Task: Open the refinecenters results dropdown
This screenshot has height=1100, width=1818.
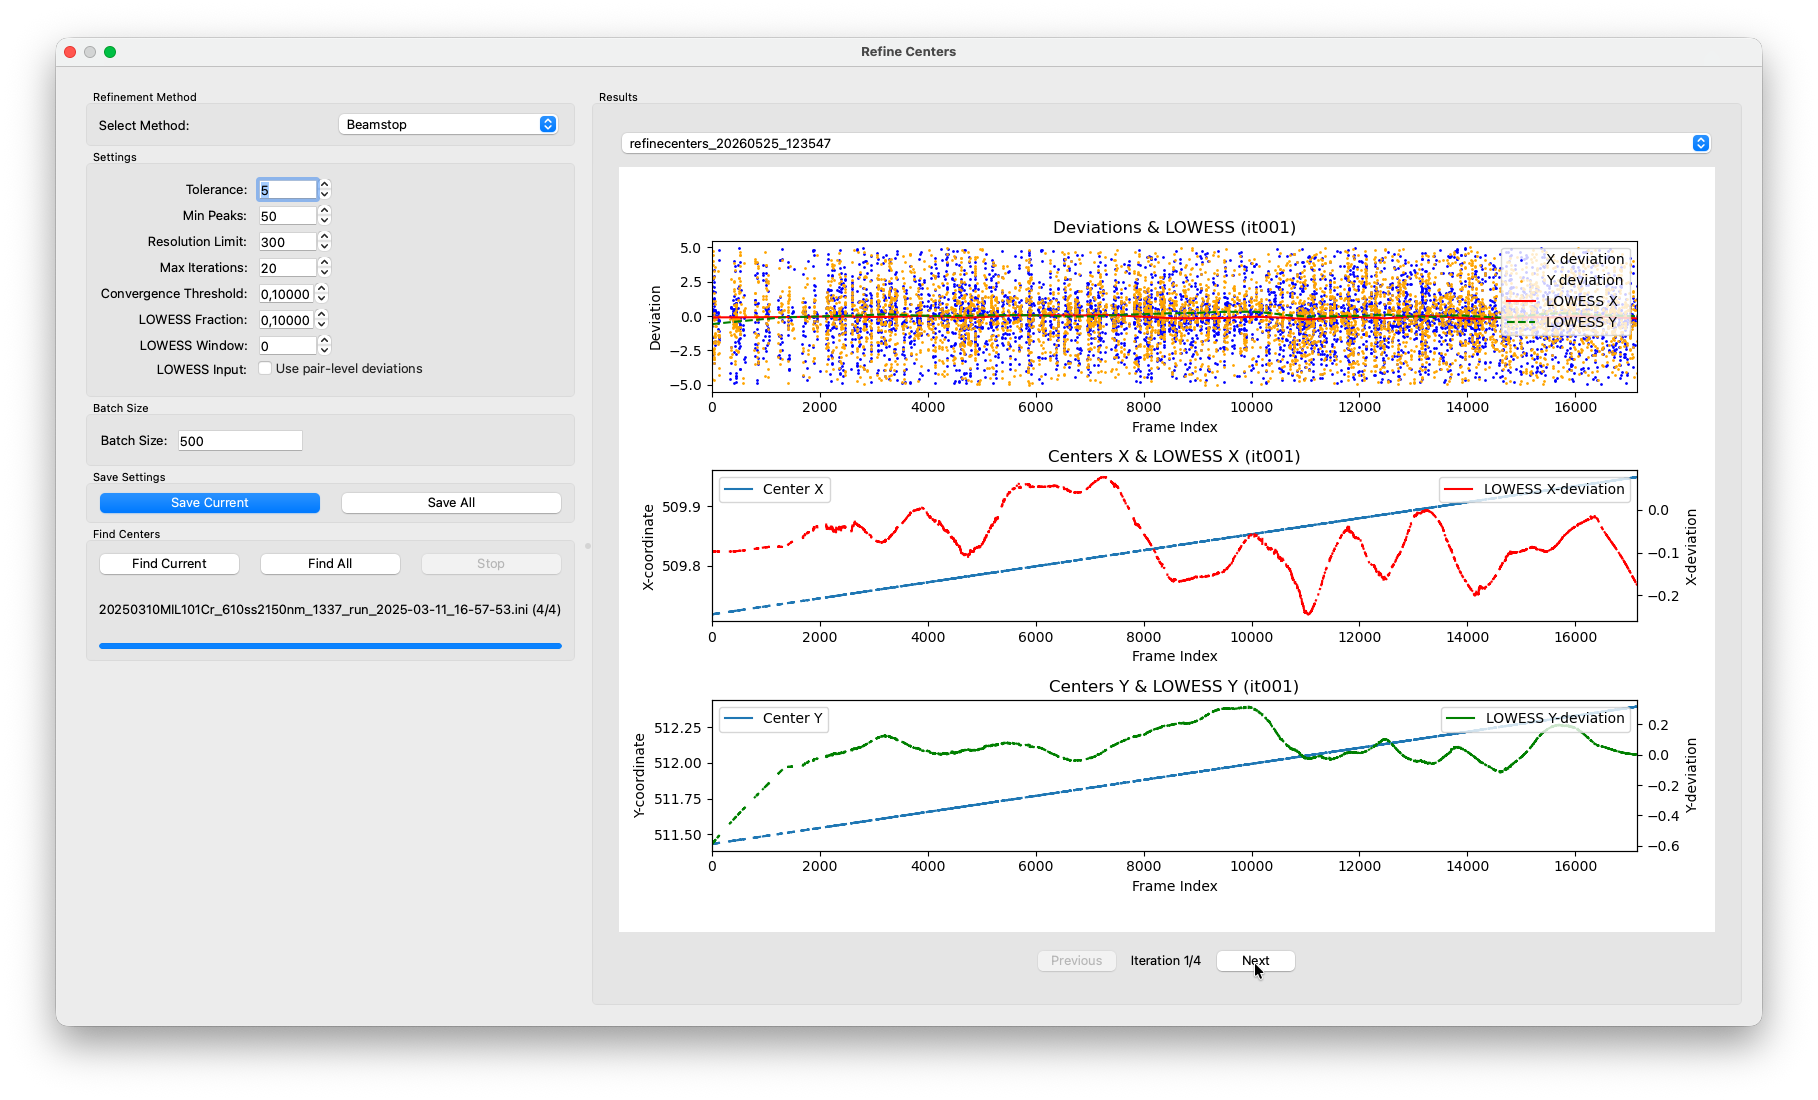Action: coord(1165,143)
